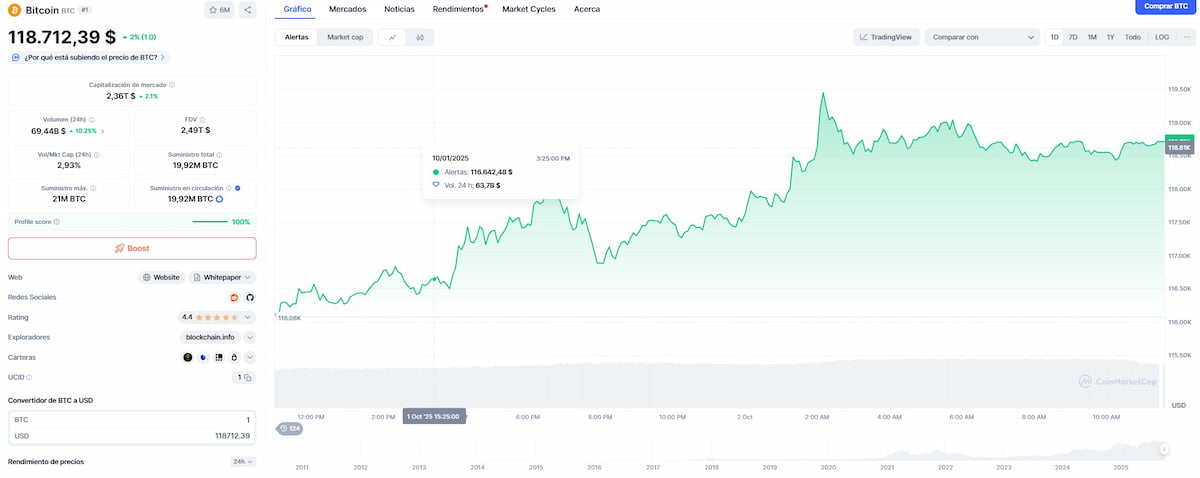Open info tooltip for UCID
Image resolution: width=1200 pixels, height=478 pixels.
tap(30, 377)
